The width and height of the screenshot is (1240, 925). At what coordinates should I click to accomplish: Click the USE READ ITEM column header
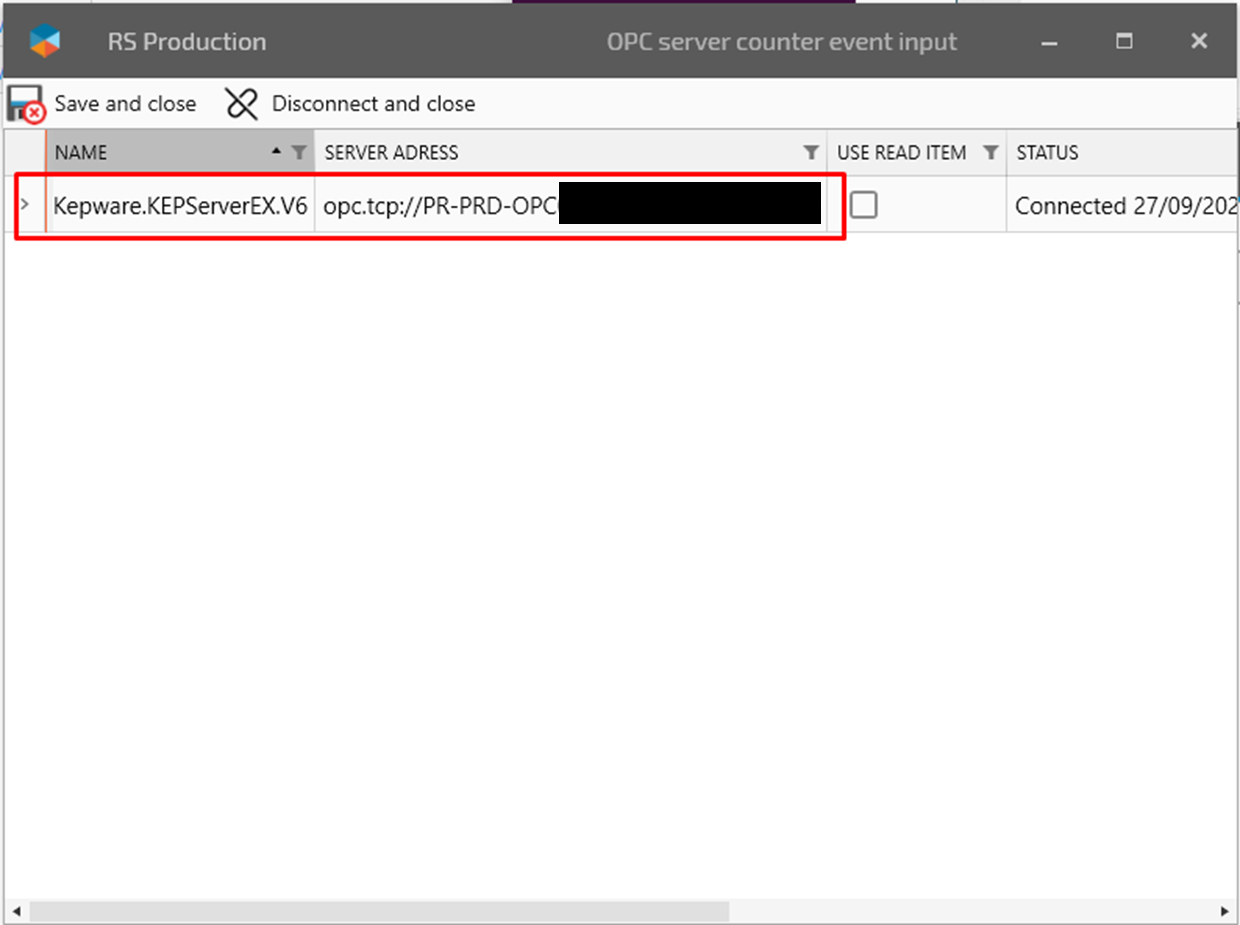pyautogui.click(x=901, y=153)
